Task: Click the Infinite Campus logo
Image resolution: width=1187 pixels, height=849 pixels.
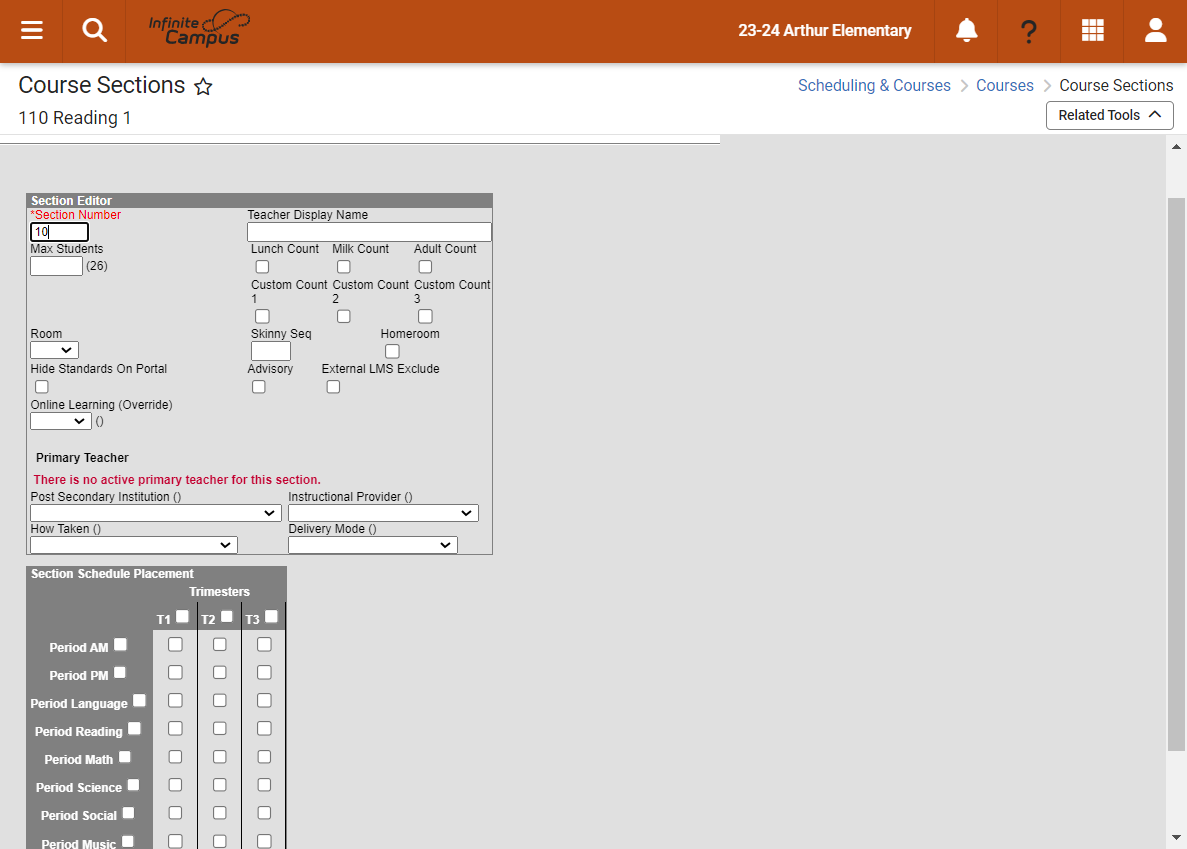Action: [x=199, y=30]
